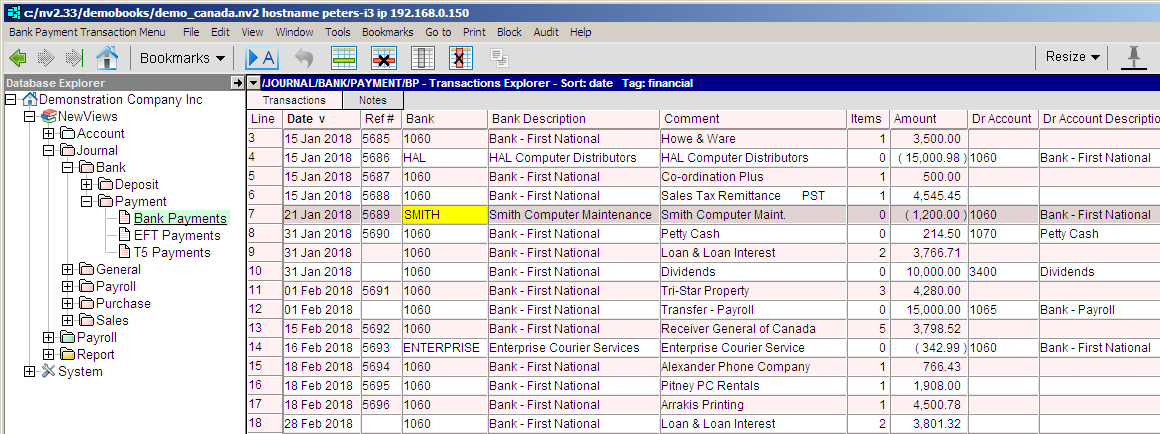The image size is (1160, 434).
Task: Click arrow button in Database Explorer header
Action: tap(237, 83)
